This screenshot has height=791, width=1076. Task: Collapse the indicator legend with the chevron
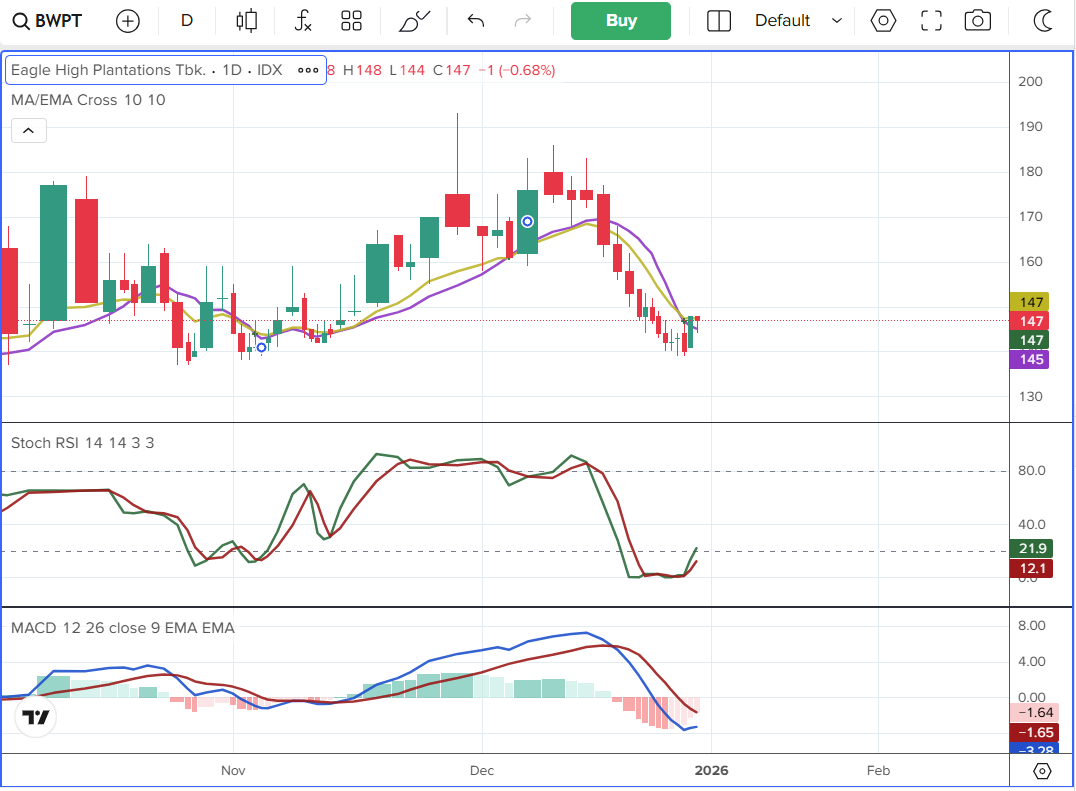tap(28, 130)
